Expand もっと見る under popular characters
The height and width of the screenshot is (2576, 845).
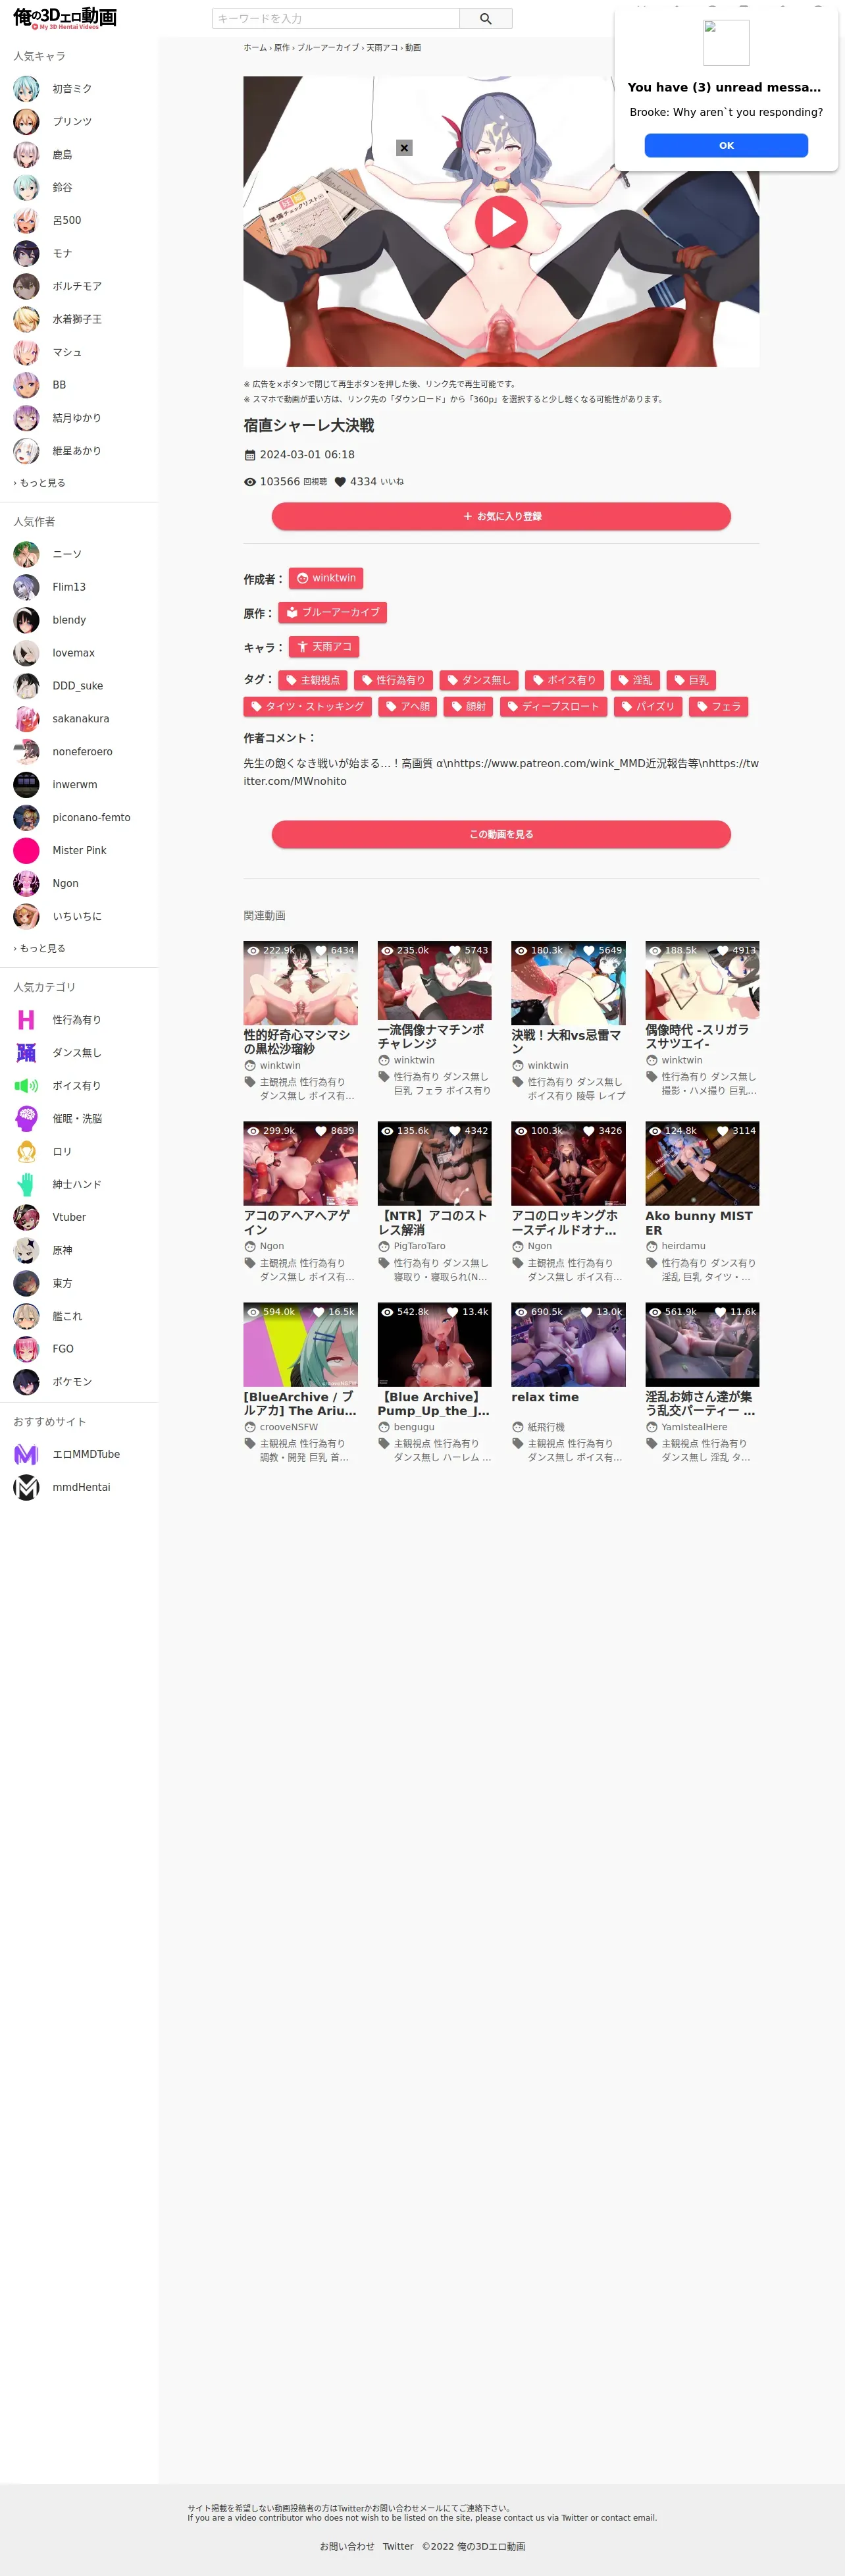pyautogui.click(x=40, y=483)
